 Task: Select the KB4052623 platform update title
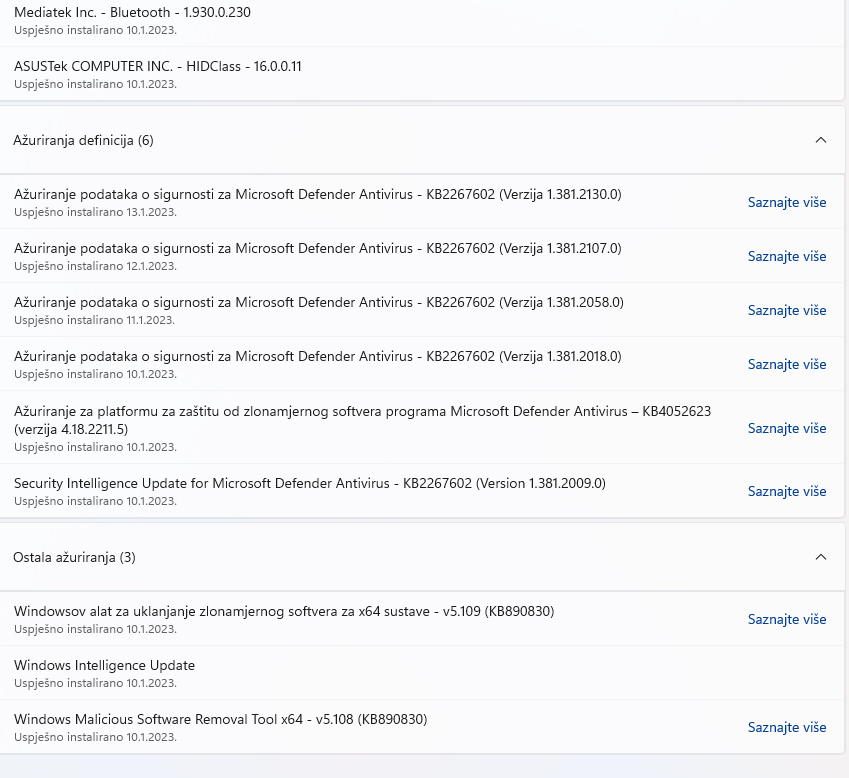pos(362,420)
